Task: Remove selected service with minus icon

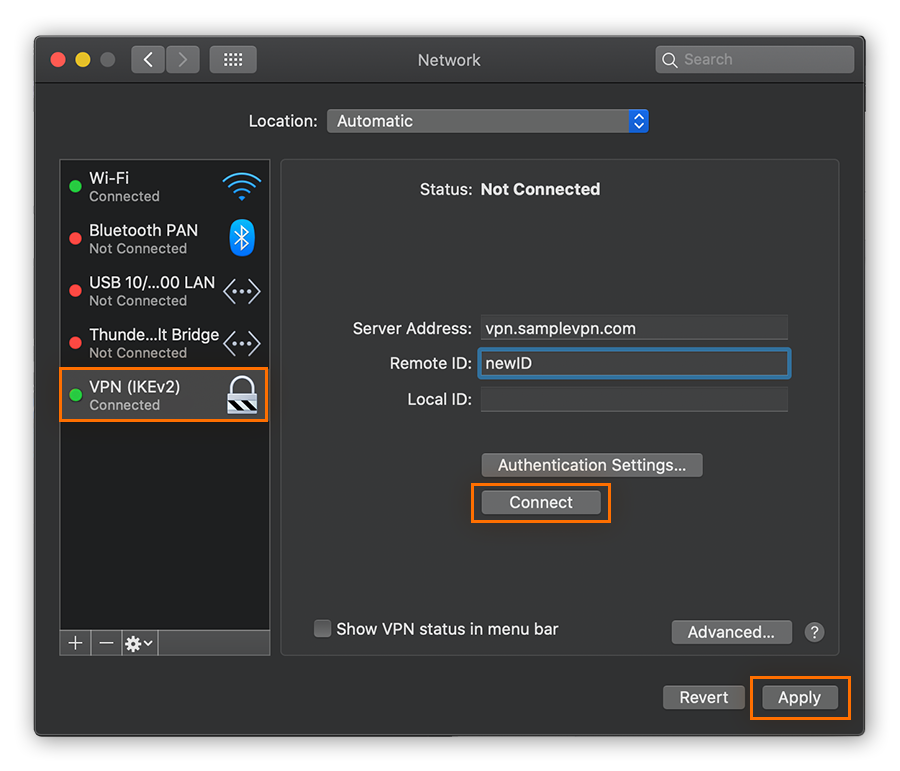Action: [106, 642]
